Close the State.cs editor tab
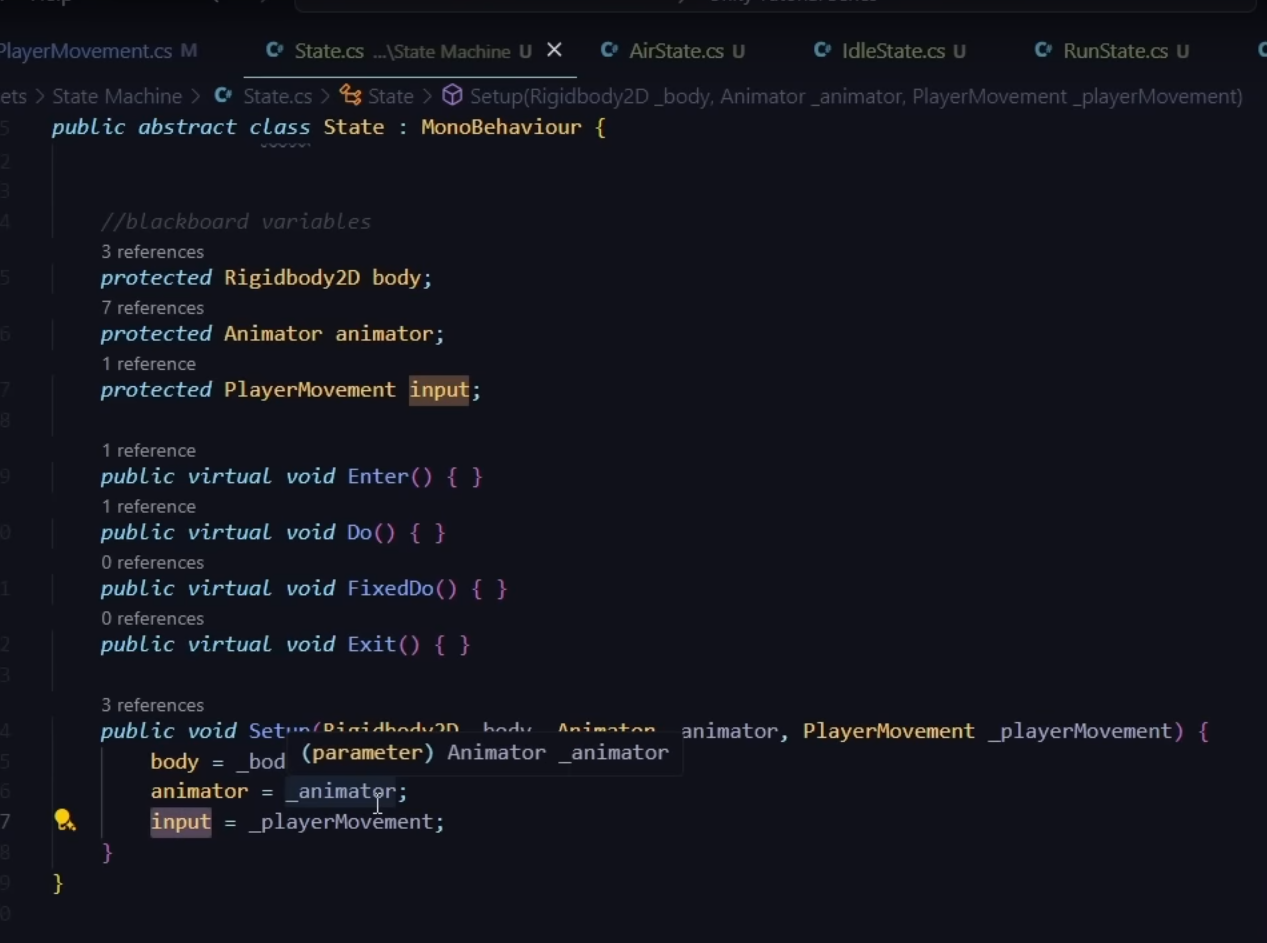The height and width of the screenshot is (943, 1267). tap(554, 50)
